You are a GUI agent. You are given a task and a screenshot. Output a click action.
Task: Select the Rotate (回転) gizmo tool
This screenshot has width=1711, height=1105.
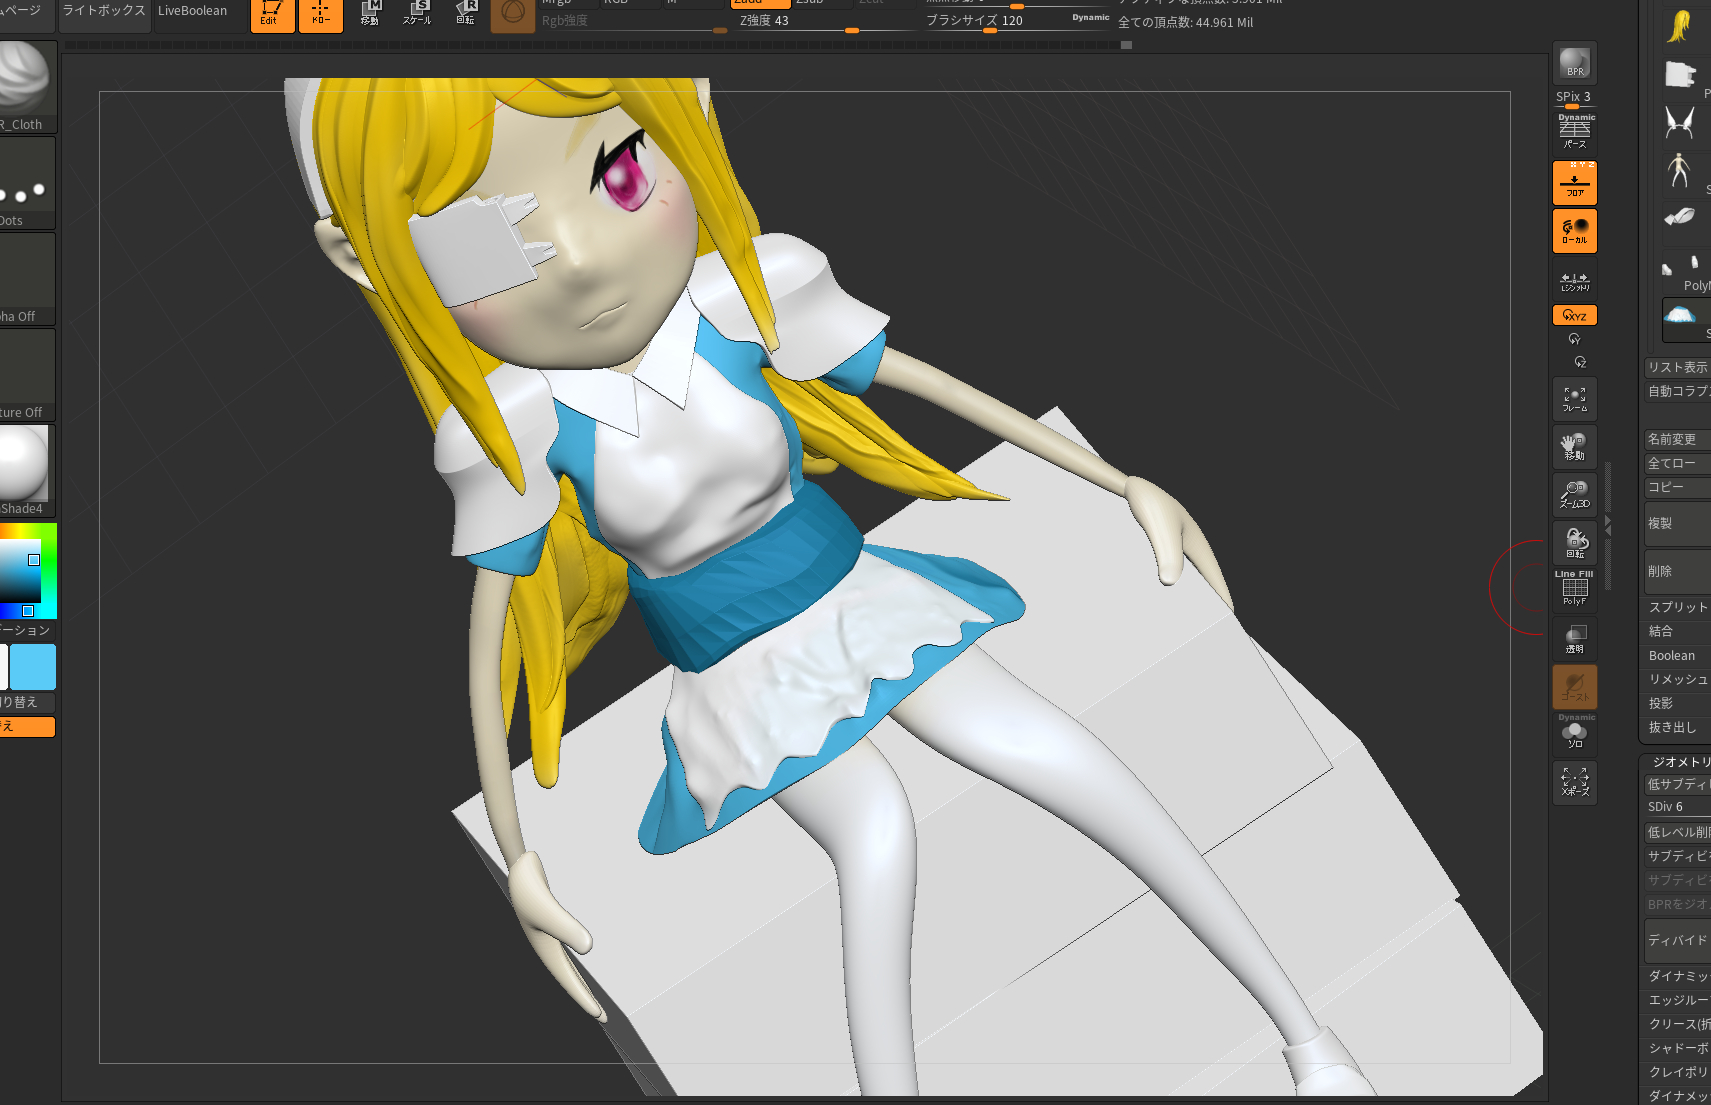465,14
